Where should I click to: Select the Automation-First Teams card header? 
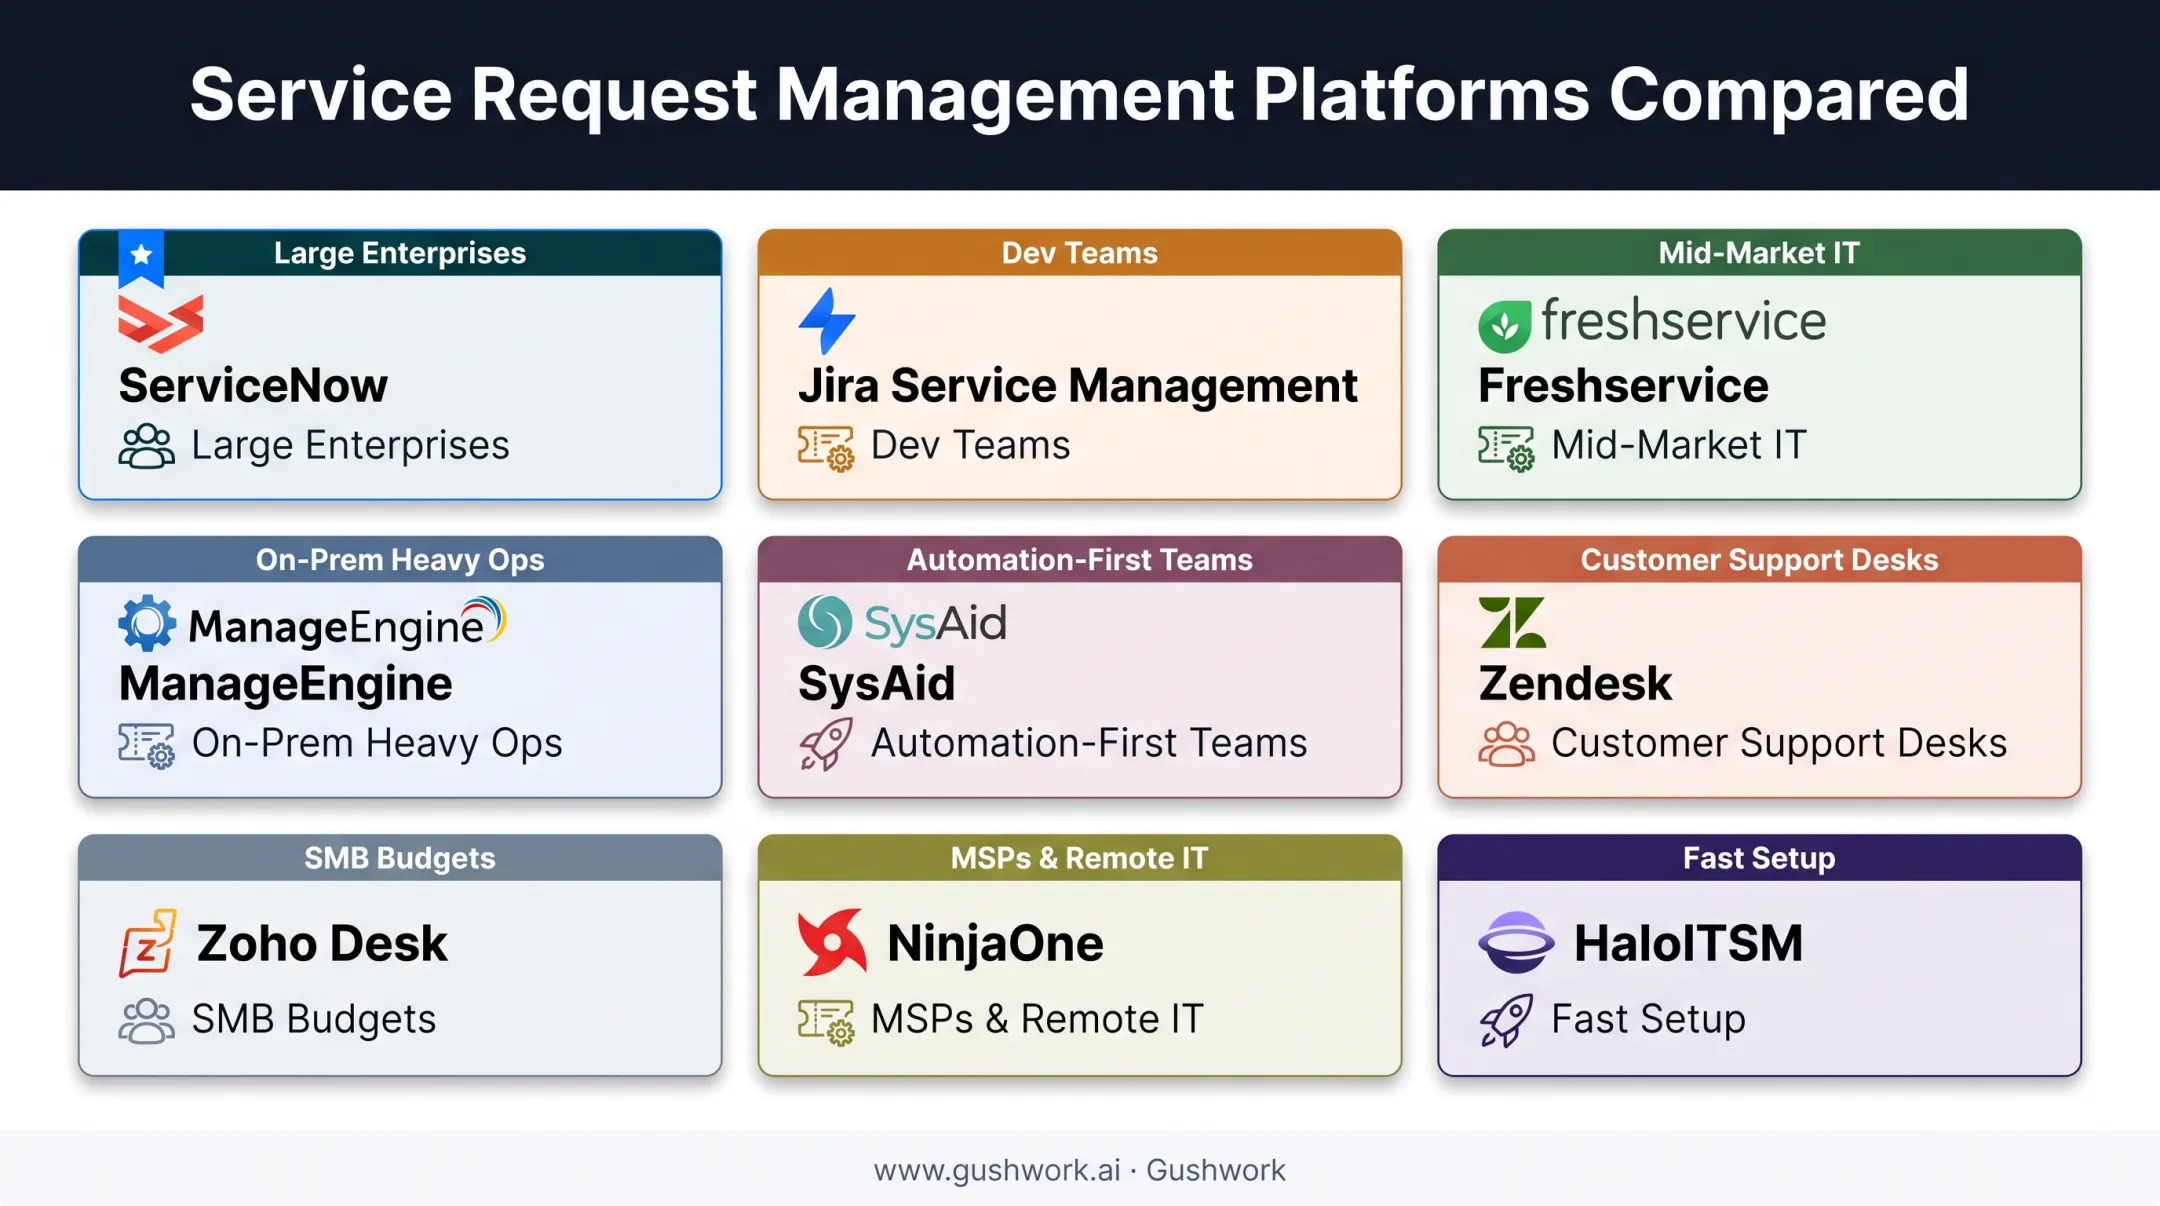tap(1080, 560)
